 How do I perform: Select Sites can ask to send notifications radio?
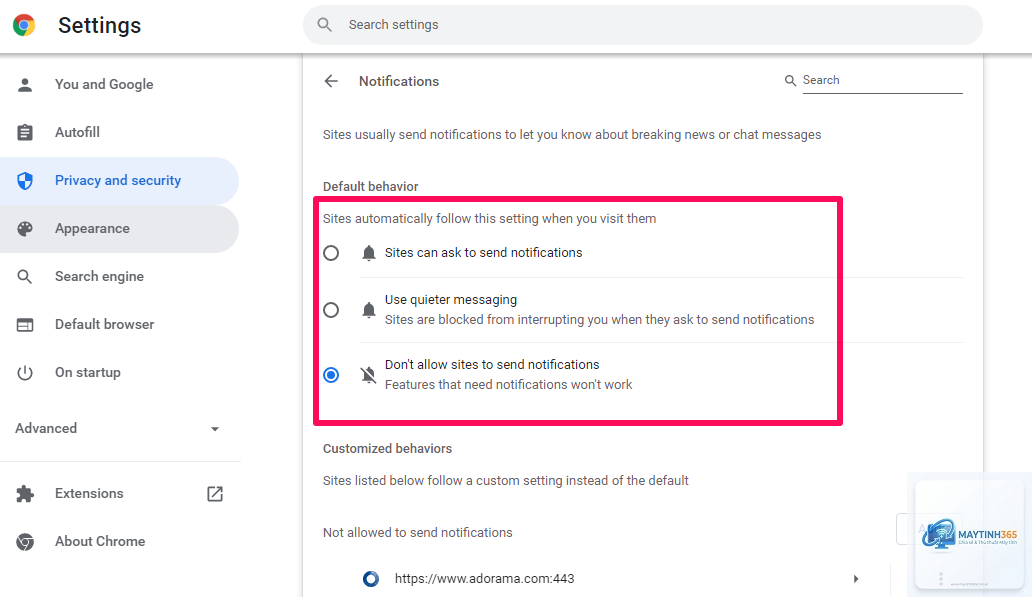click(331, 253)
